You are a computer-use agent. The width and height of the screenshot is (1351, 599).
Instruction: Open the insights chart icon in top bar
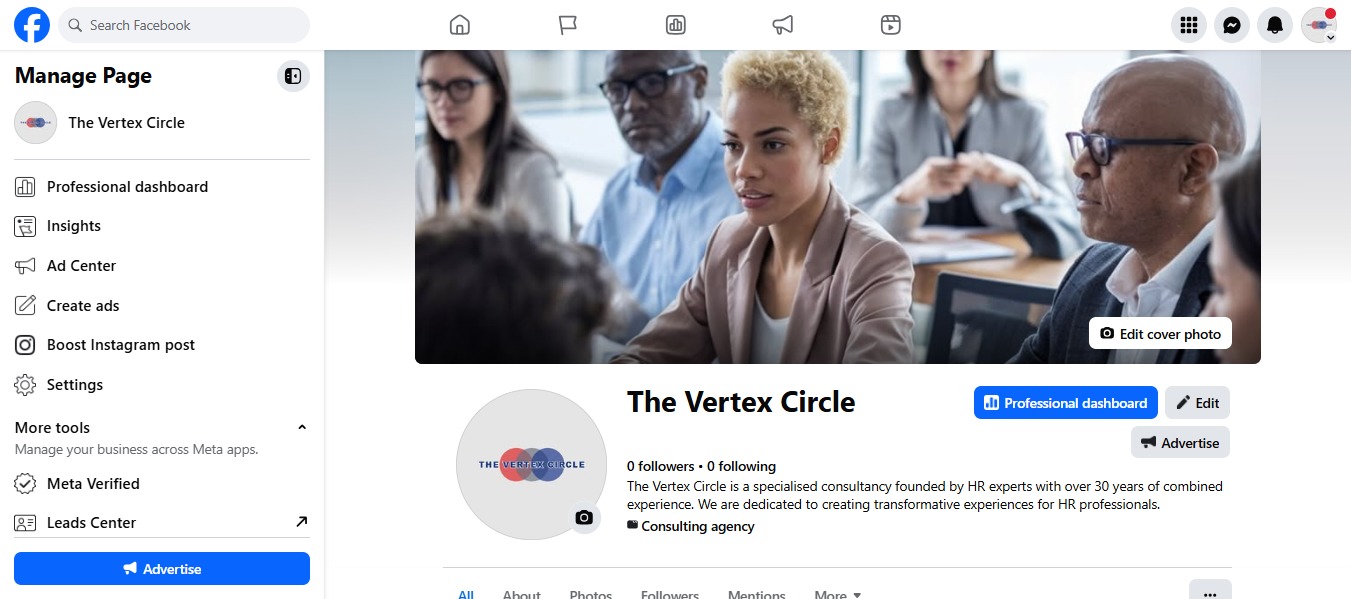point(675,25)
